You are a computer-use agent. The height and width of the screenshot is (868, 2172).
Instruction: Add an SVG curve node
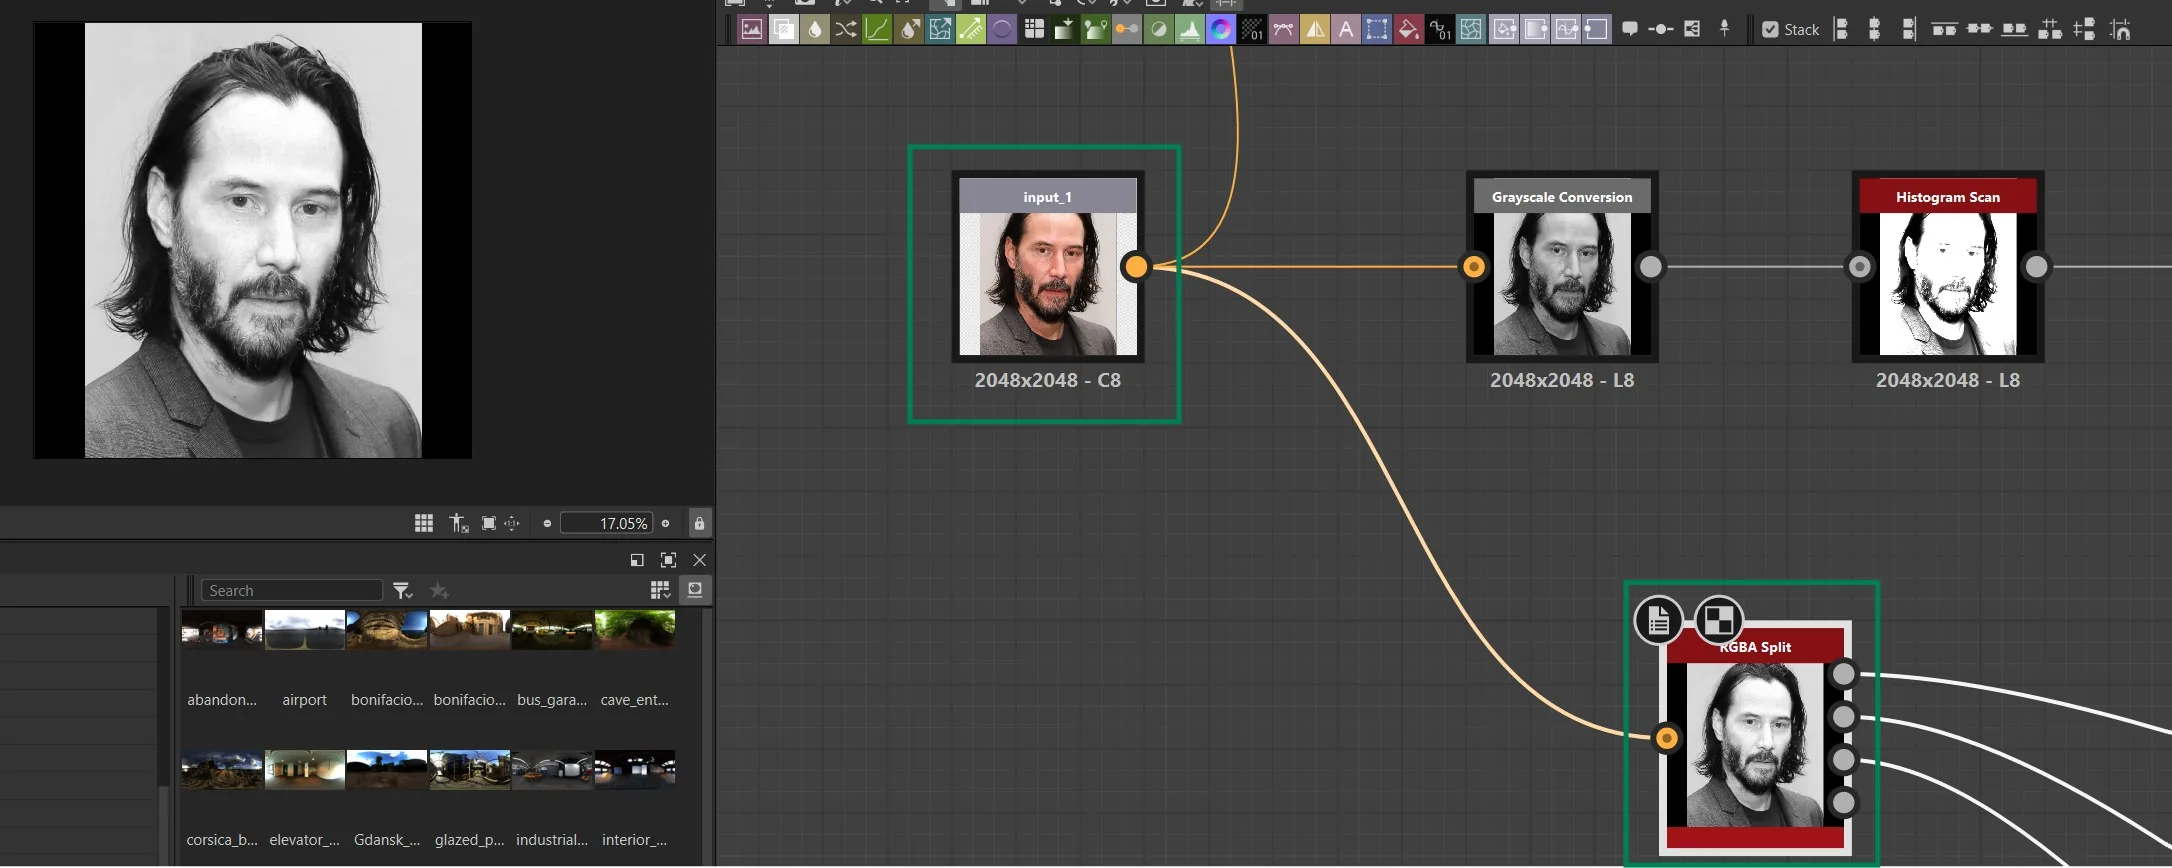[1283, 29]
